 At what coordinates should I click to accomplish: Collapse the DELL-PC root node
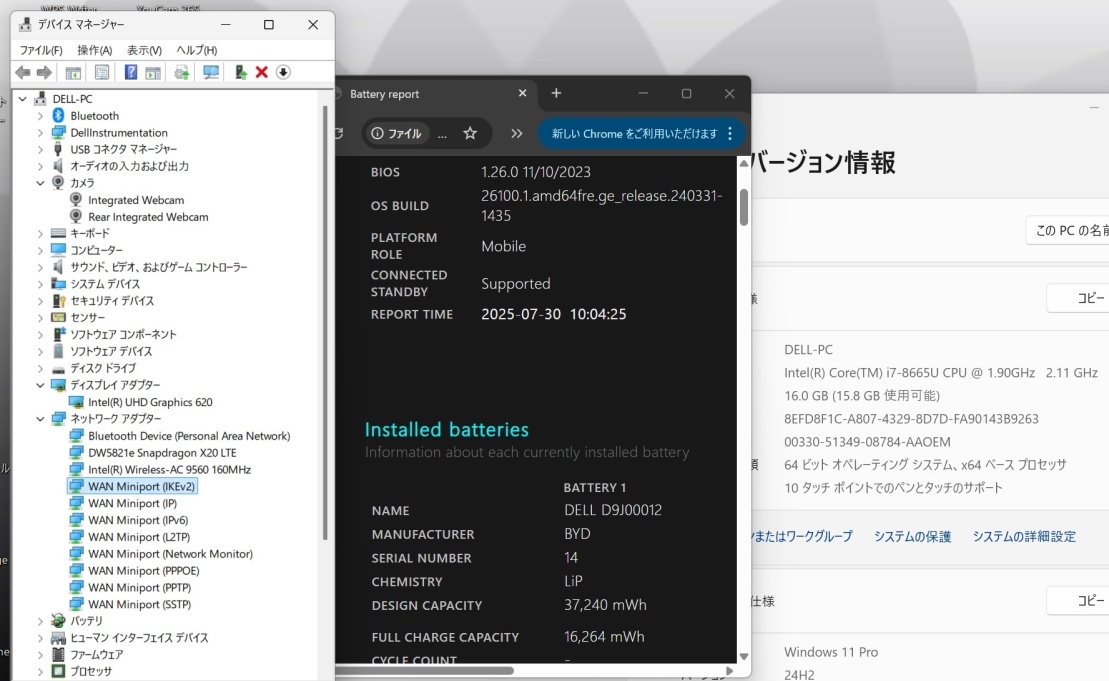coord(23,99)
